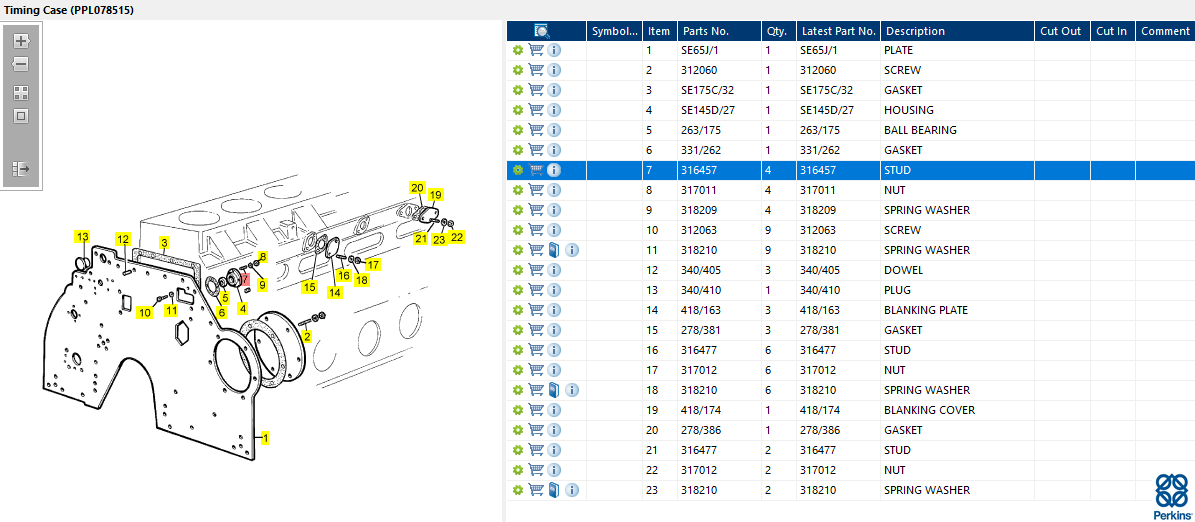Show info for item 23 SPRING WASHER

pyautogui.click(x=572, y=490)
